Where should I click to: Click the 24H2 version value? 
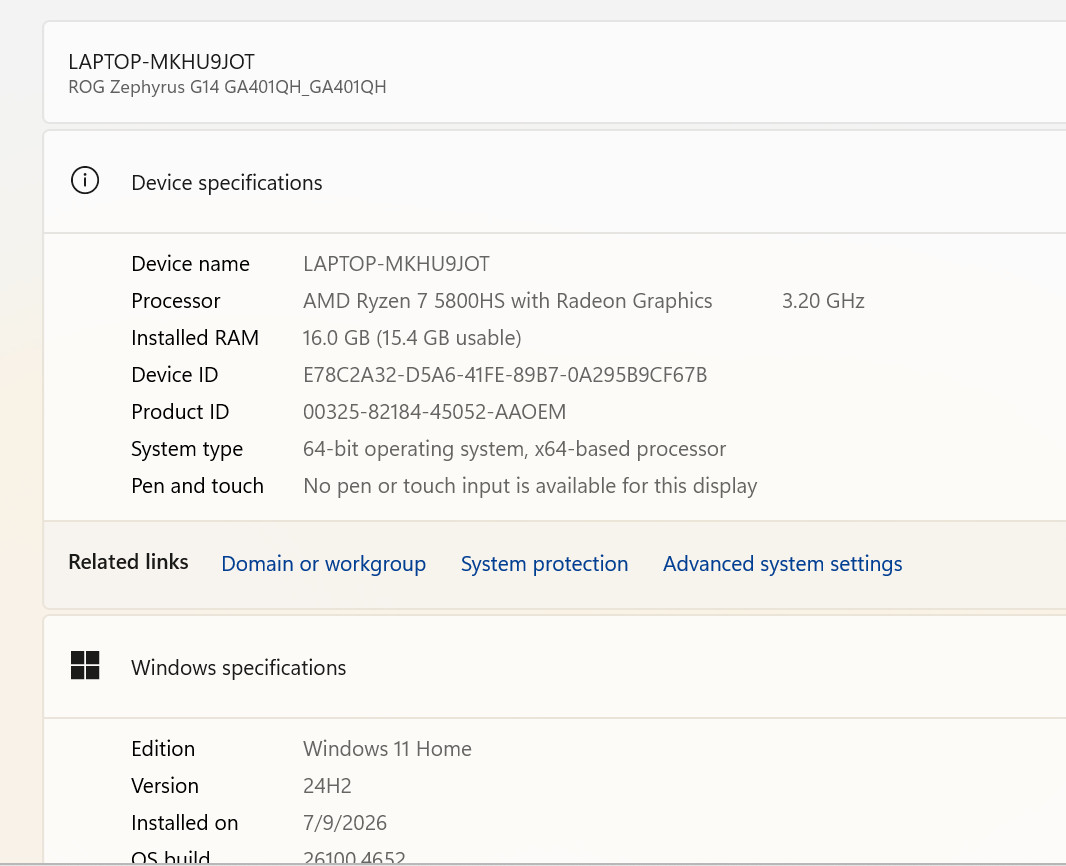click(327, 786)
